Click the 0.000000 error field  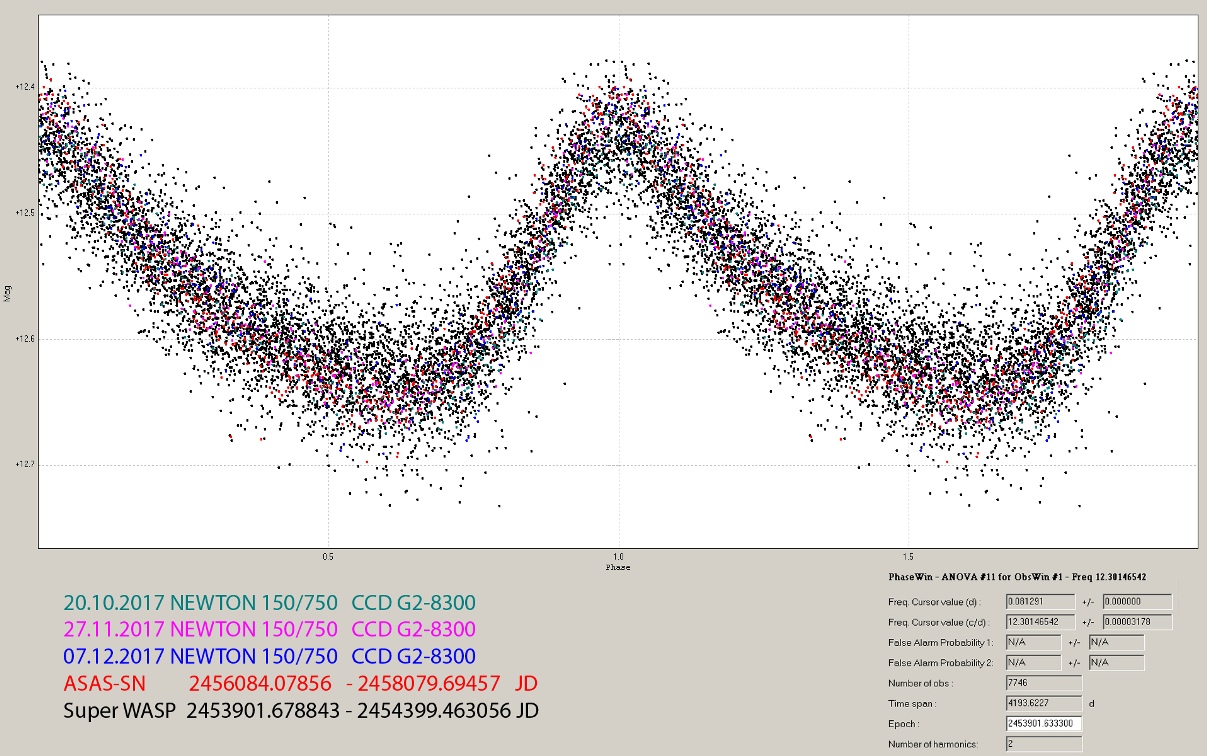[1137, 602]
